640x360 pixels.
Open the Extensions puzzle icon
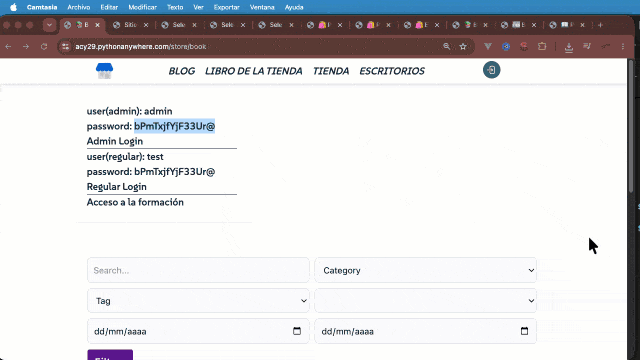(542, 47)
